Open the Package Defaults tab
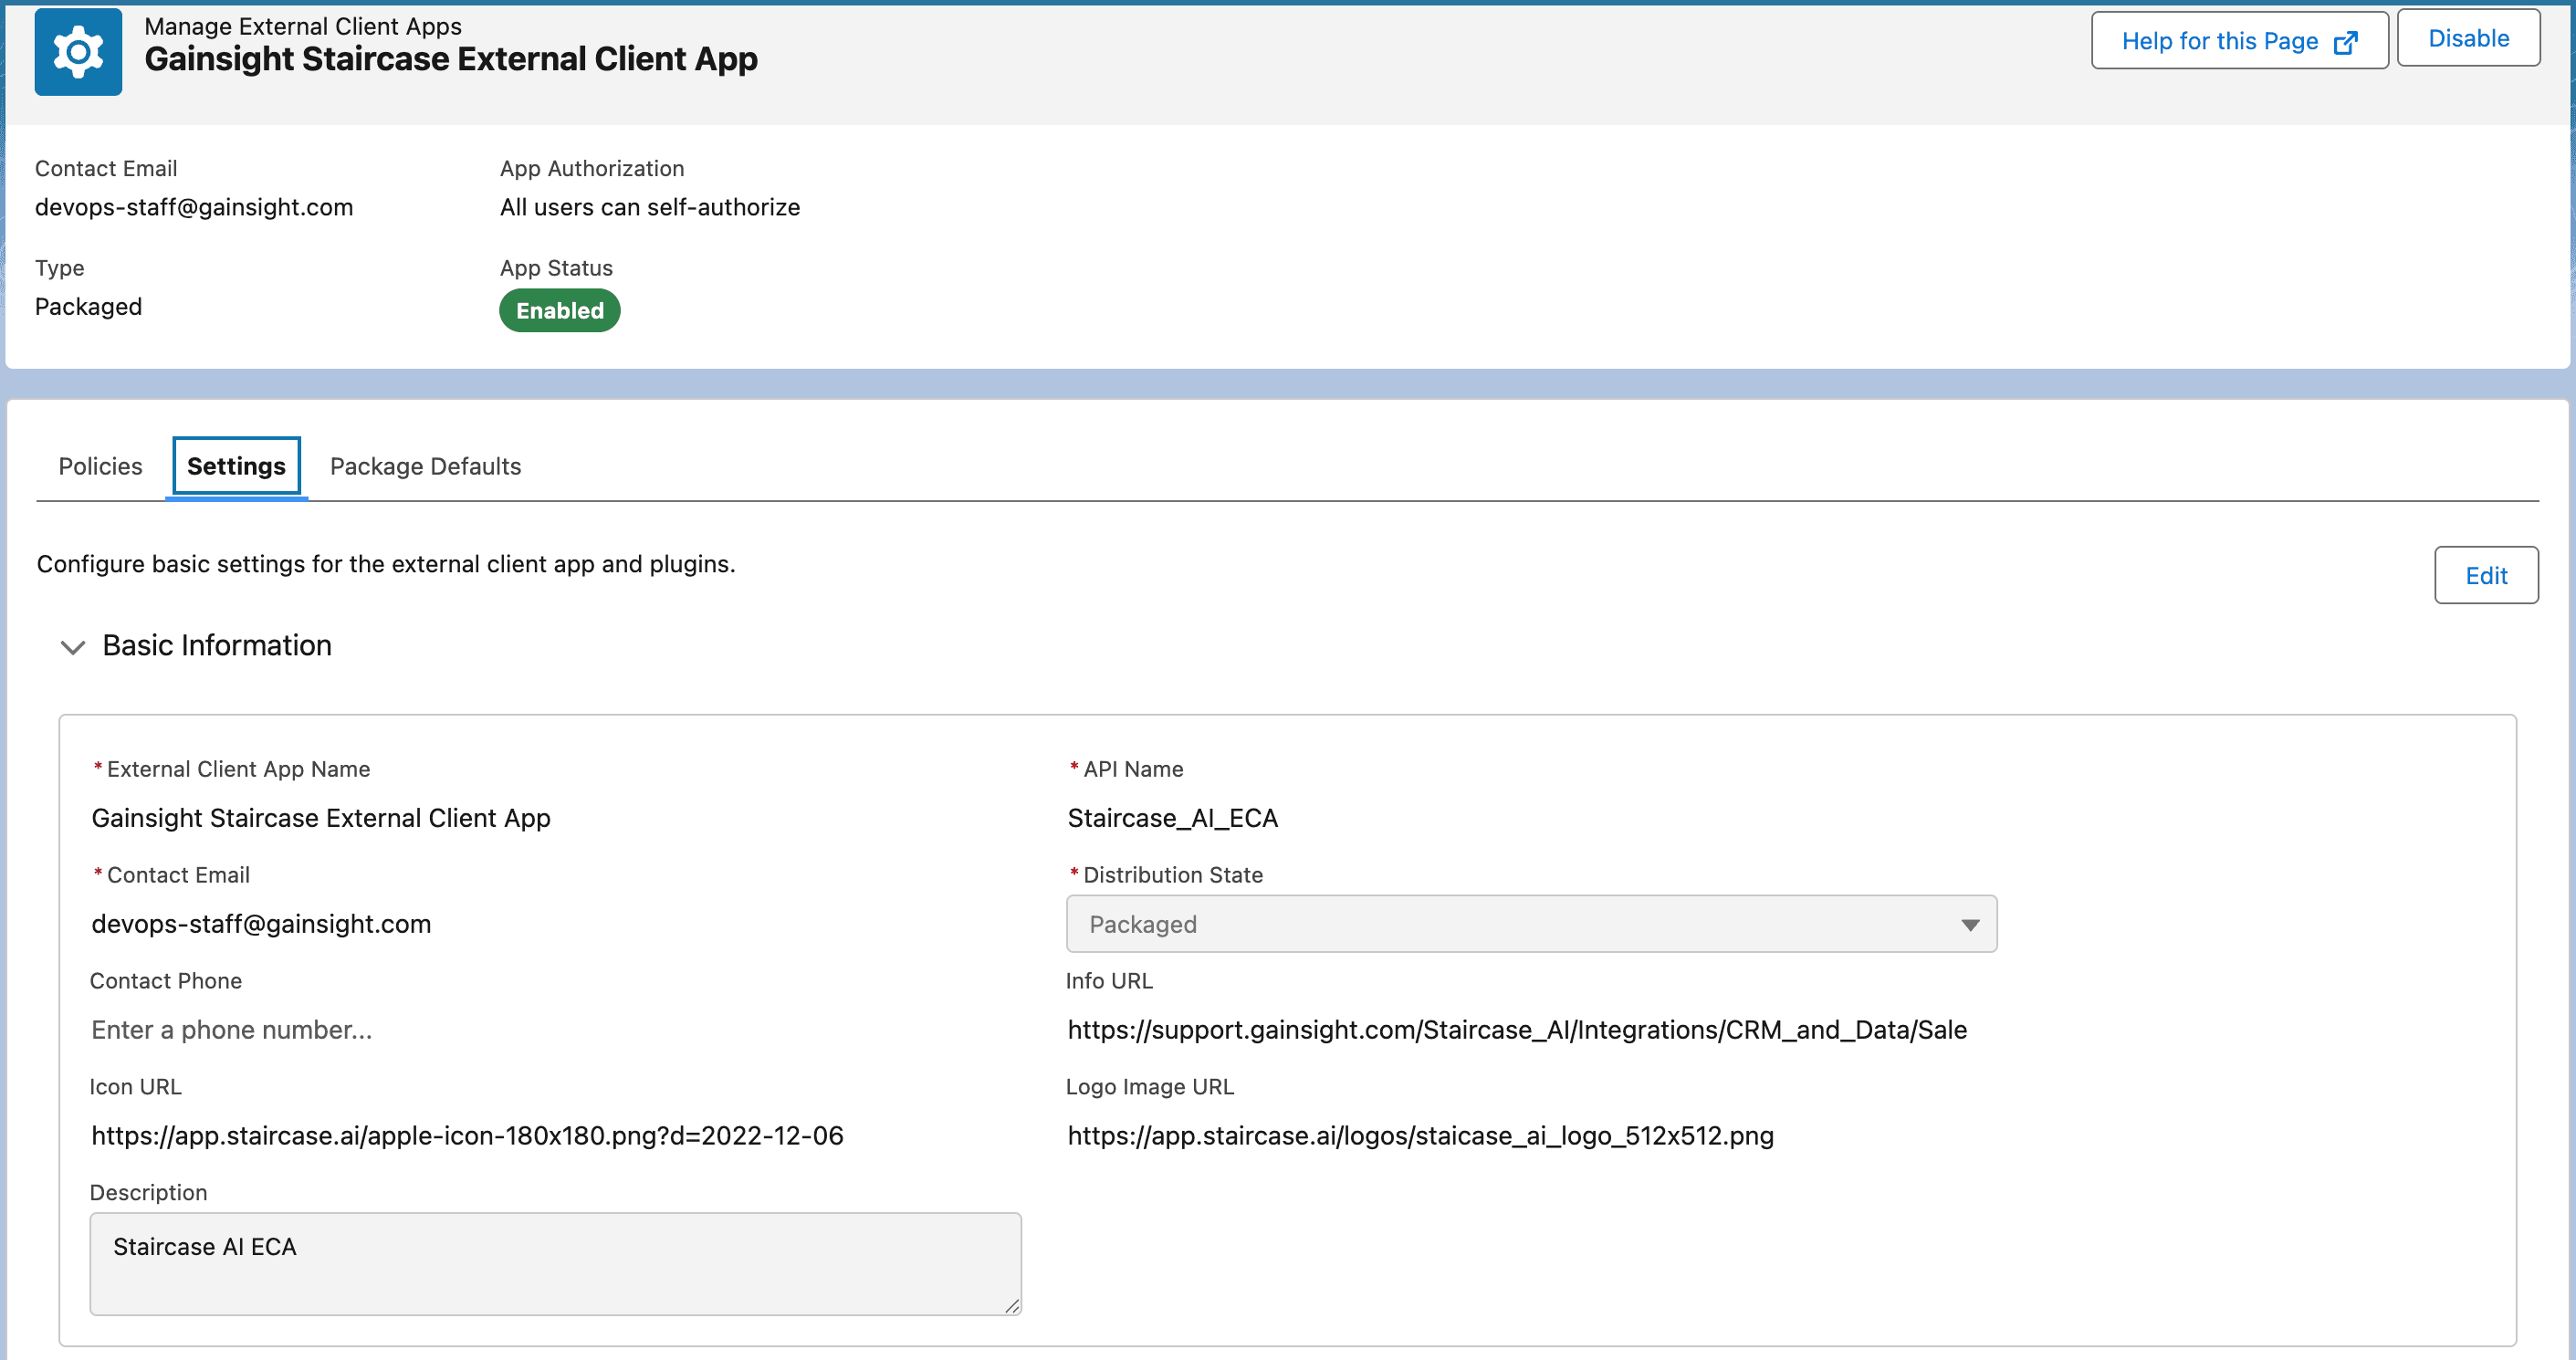The width and height of the screenshot is (2576, 1360). [x=425, y=466]
